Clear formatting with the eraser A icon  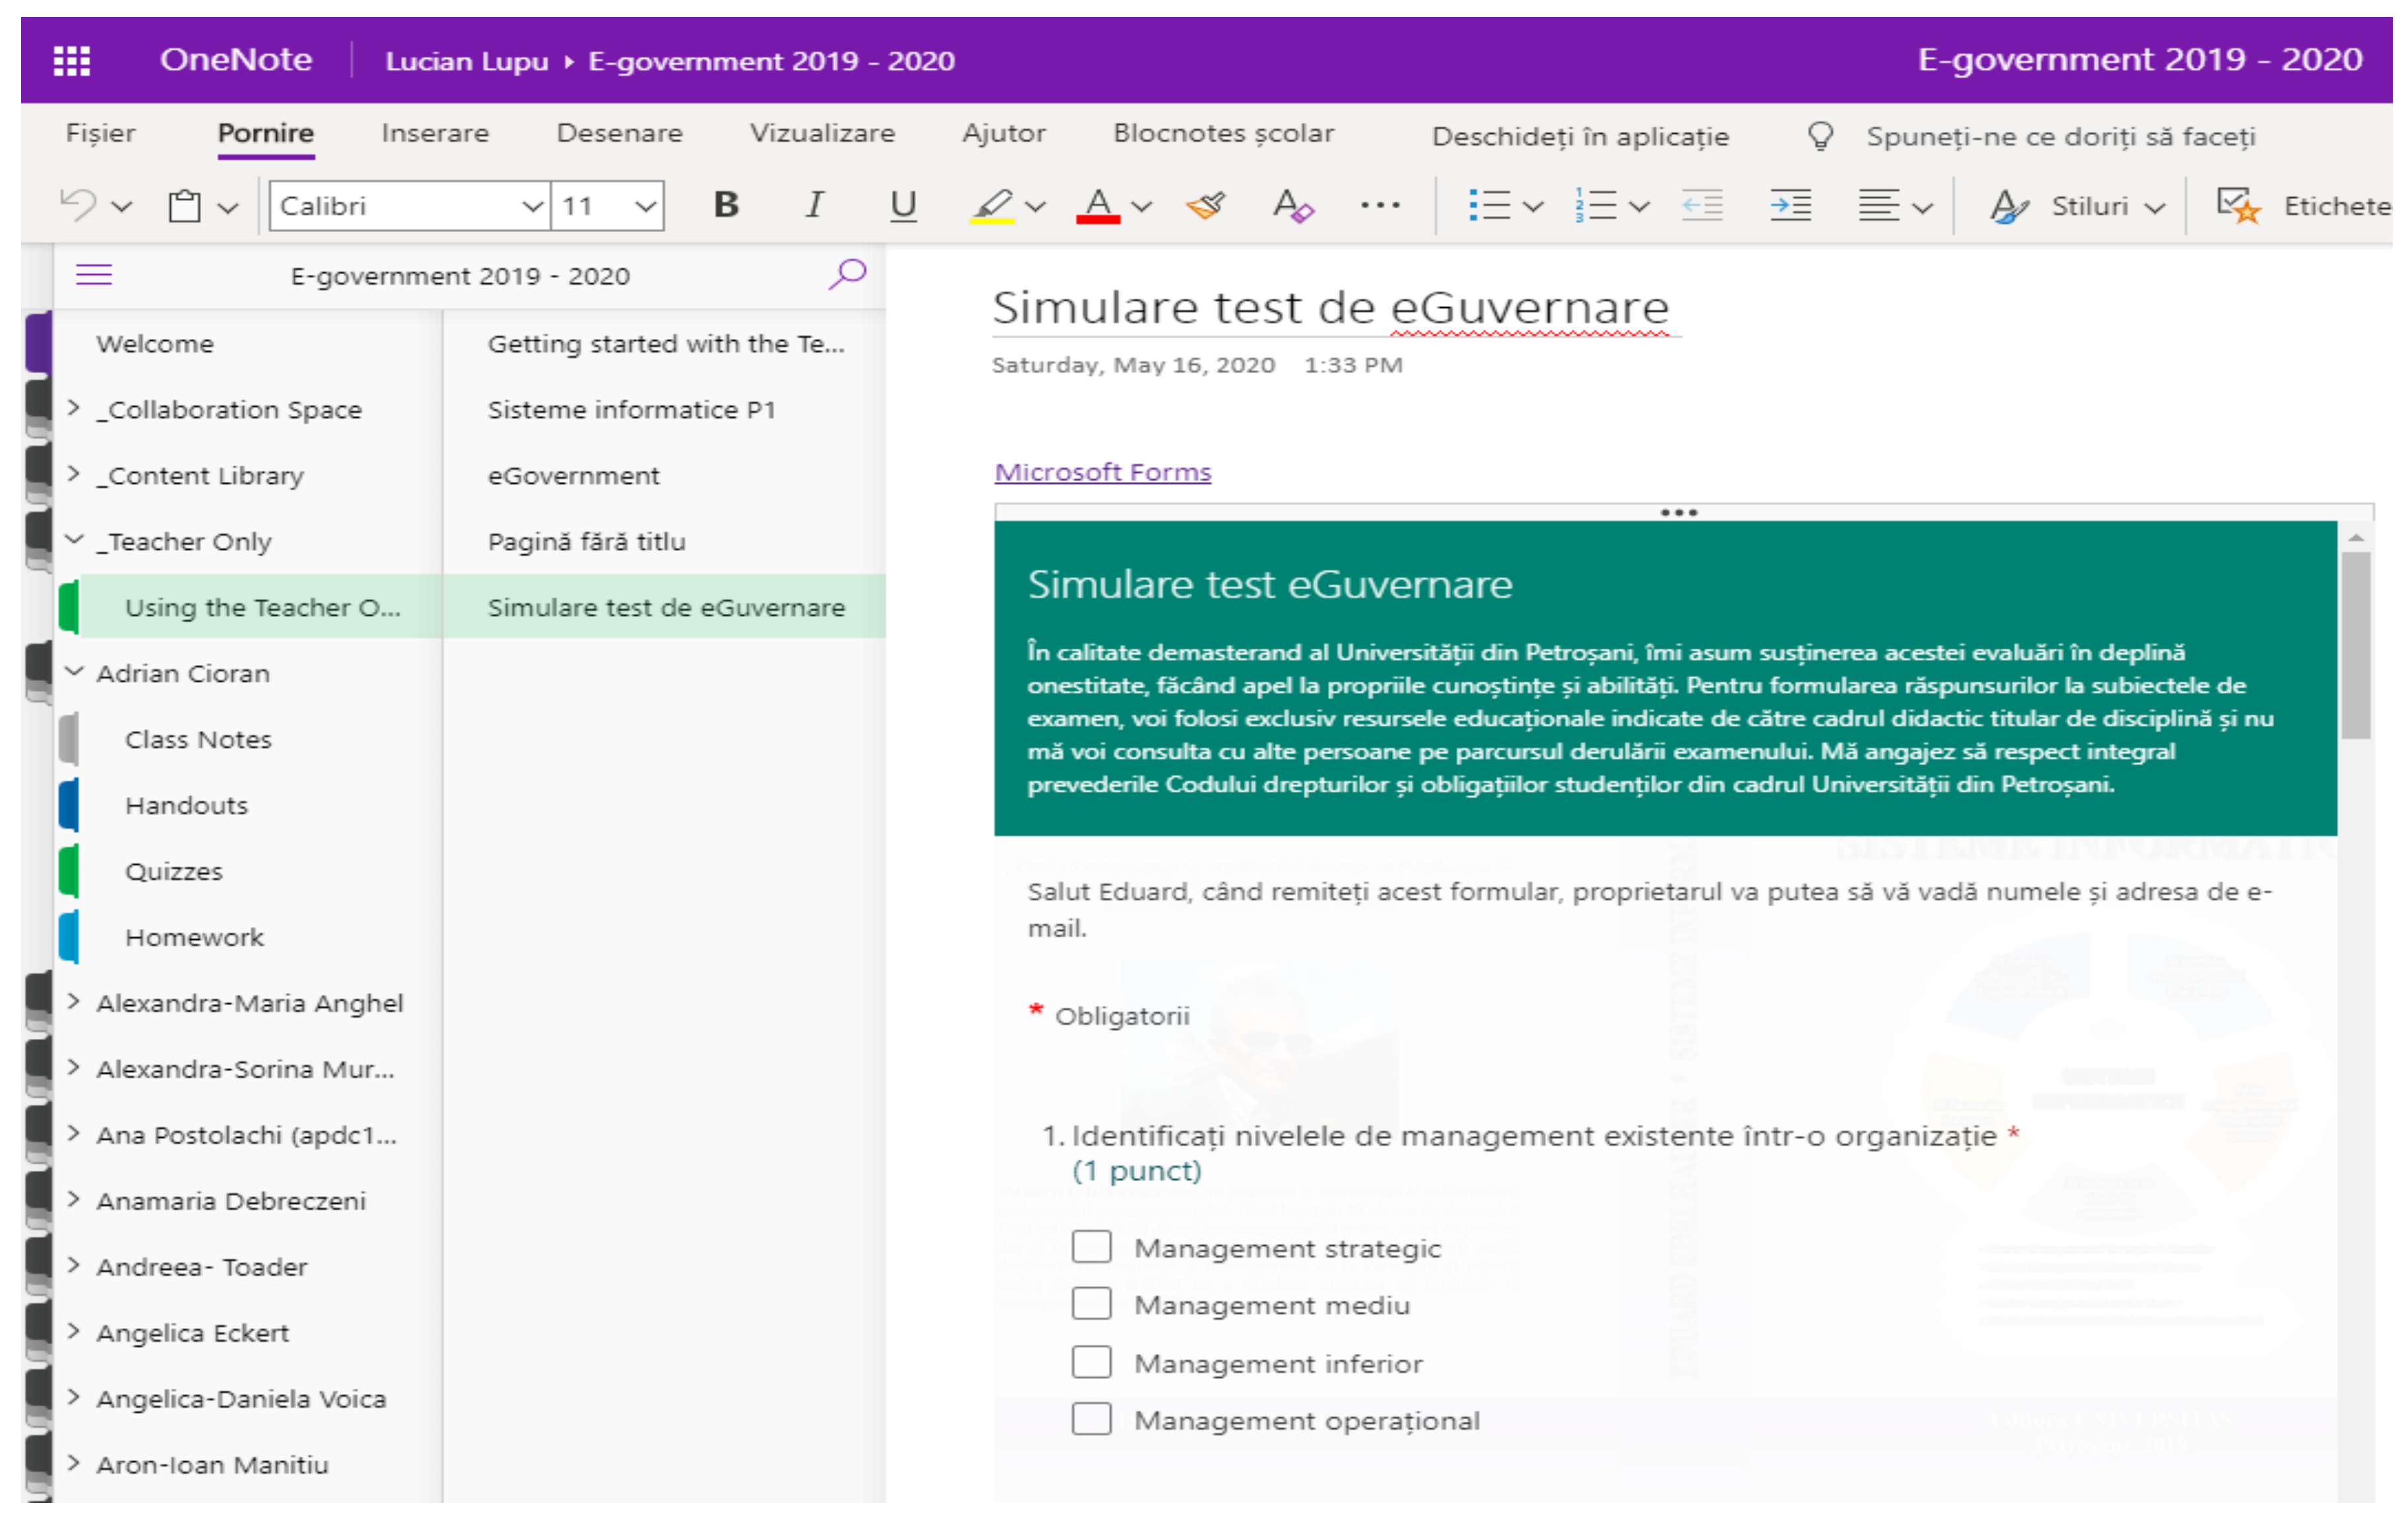tap(1294, 206)
